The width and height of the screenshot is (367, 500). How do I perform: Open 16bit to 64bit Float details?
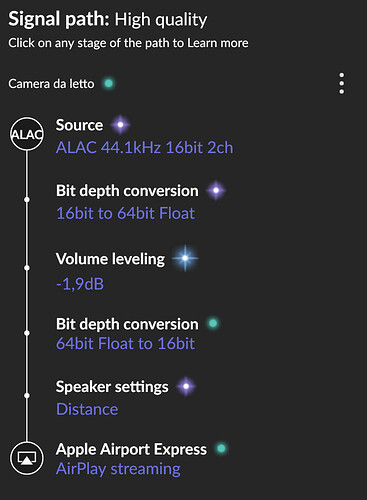(x=125, y=213)
